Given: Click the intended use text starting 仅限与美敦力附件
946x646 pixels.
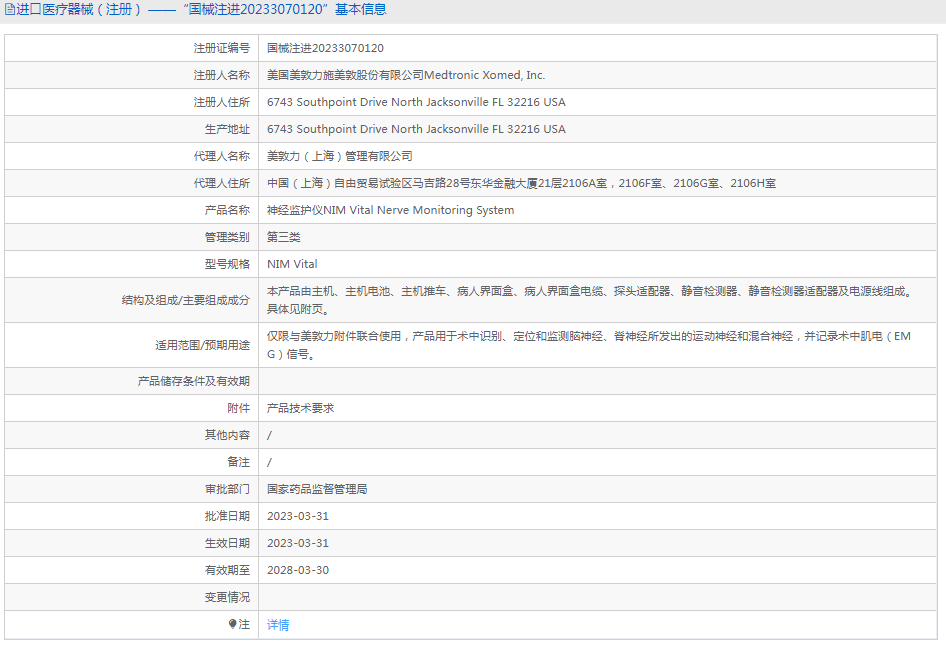Looking at the screenshot, I should pyautogui.click(x=589, y=345).
